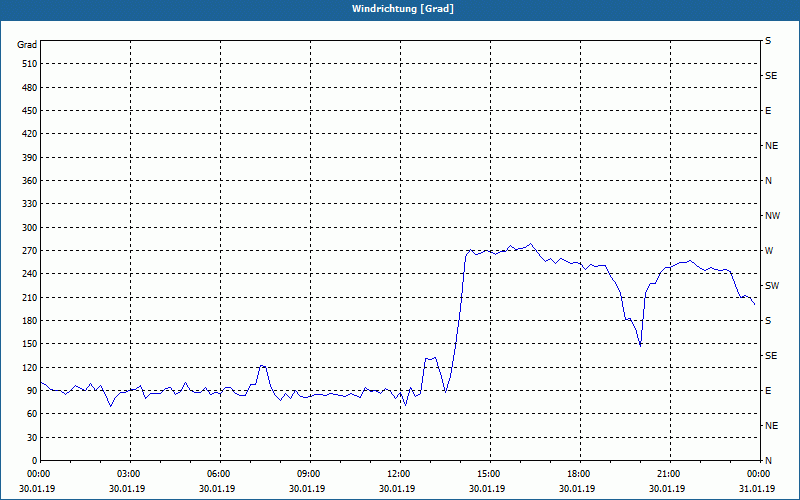Select the 21:00 time label
Screen dimensions: 800x500
click(x=670, y=474)
